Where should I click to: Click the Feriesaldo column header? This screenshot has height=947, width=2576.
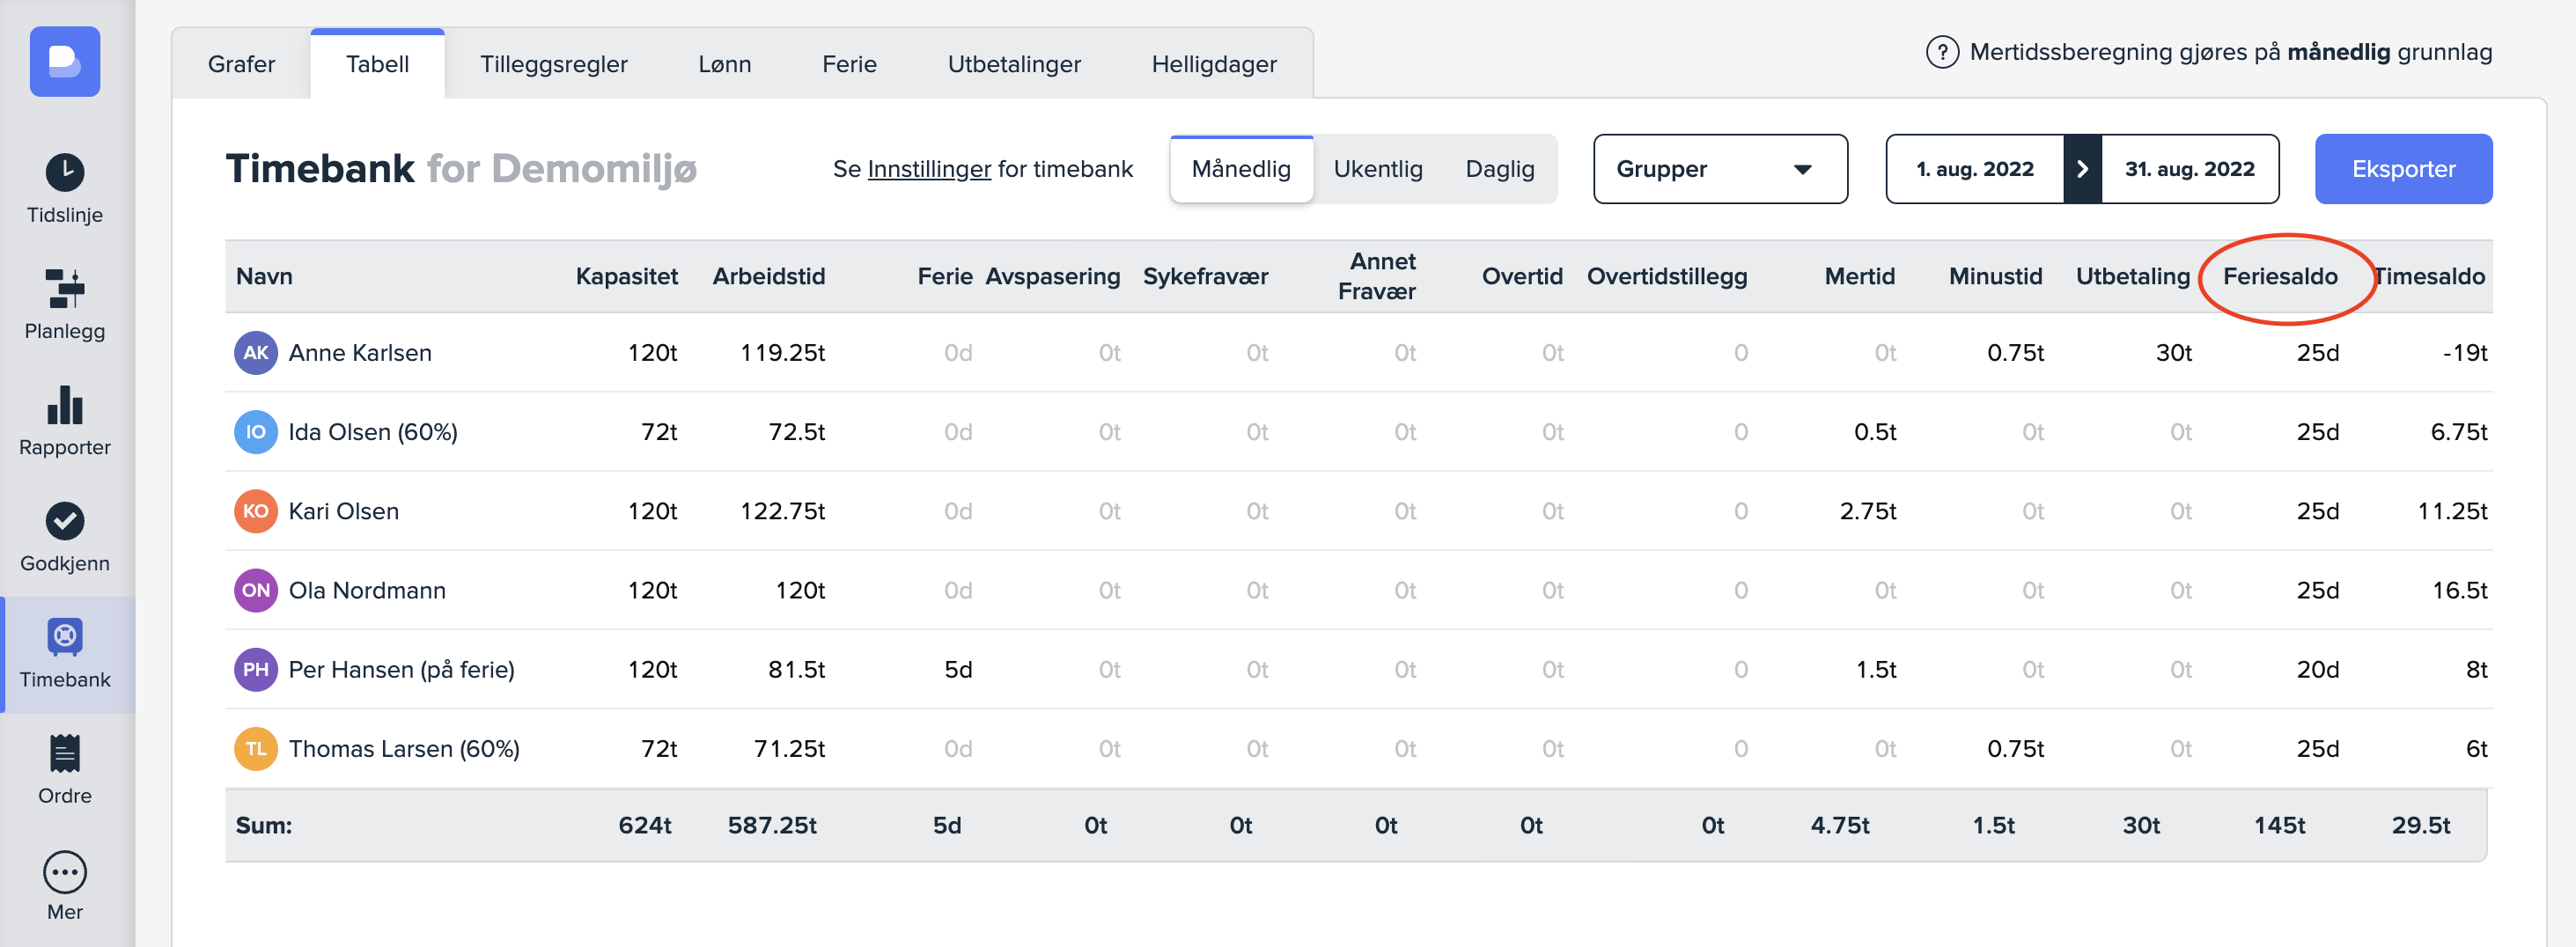tap(2279, 276)
